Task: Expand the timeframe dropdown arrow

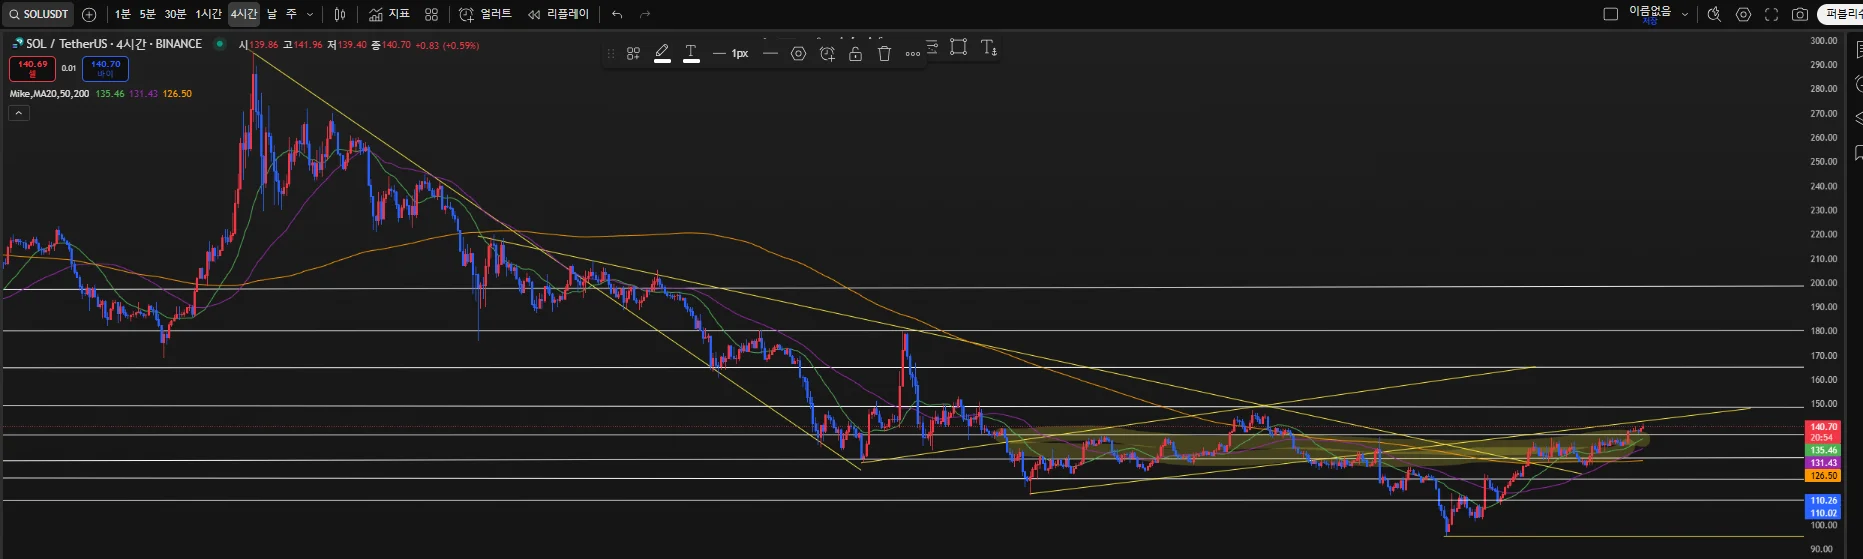Action: pyautogui.click(x=310, y=14)
